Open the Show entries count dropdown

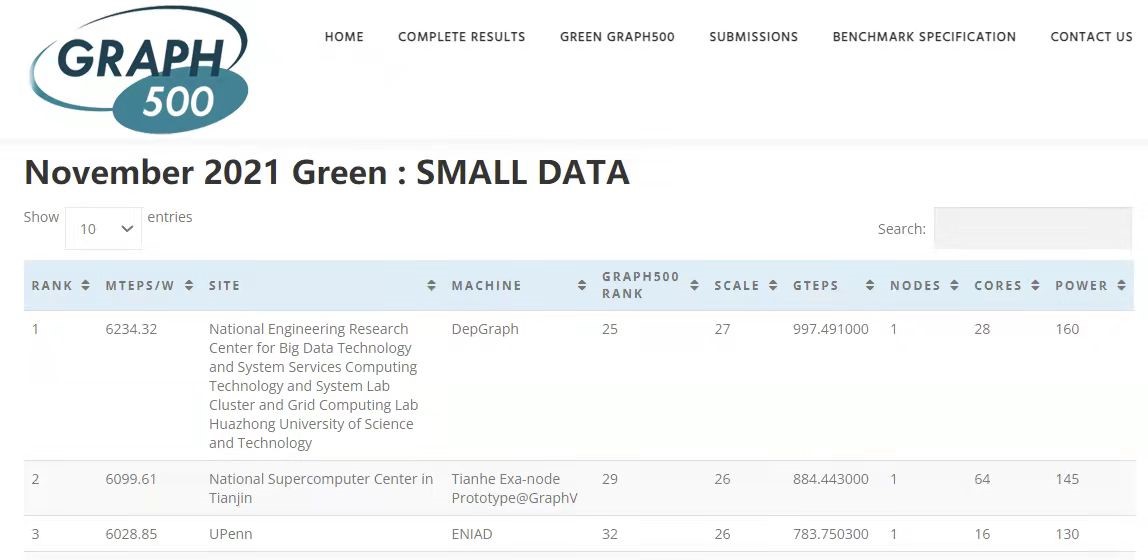[104, 229]
